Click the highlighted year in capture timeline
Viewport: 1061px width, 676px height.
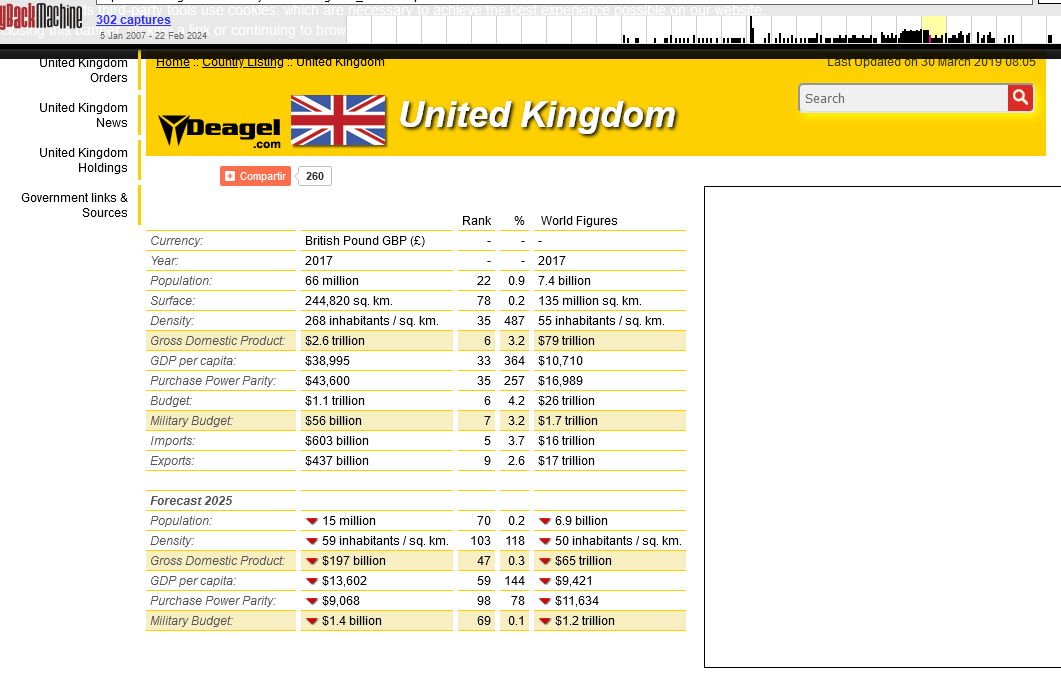[934, 30]
